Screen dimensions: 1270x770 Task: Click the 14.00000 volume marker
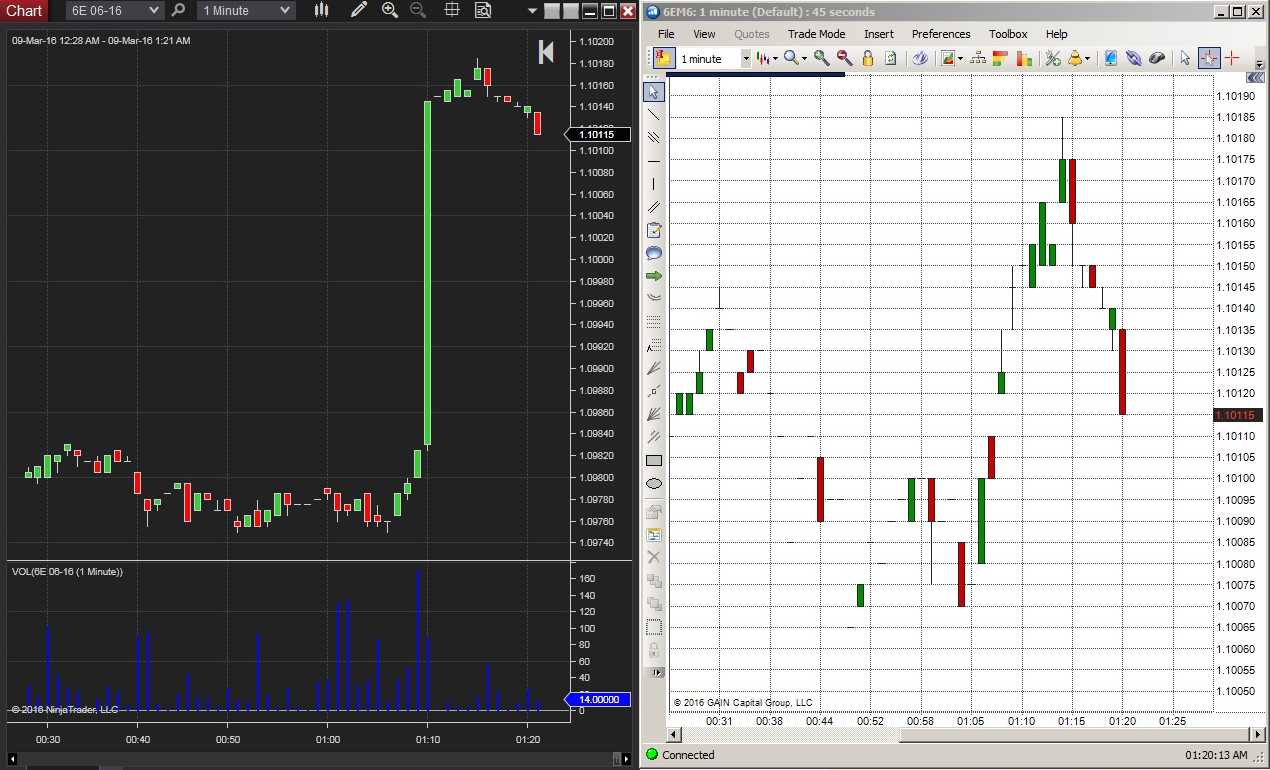point(598,699)
